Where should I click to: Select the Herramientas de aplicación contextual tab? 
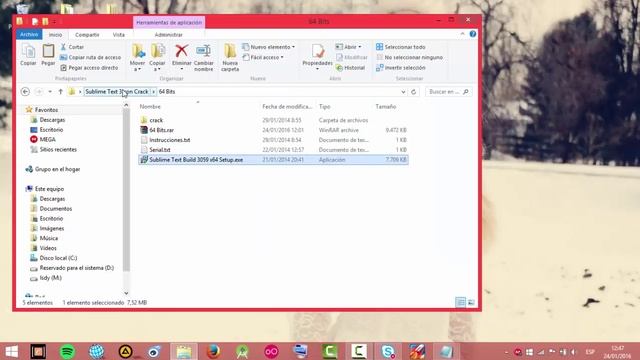tap(169, 22)
